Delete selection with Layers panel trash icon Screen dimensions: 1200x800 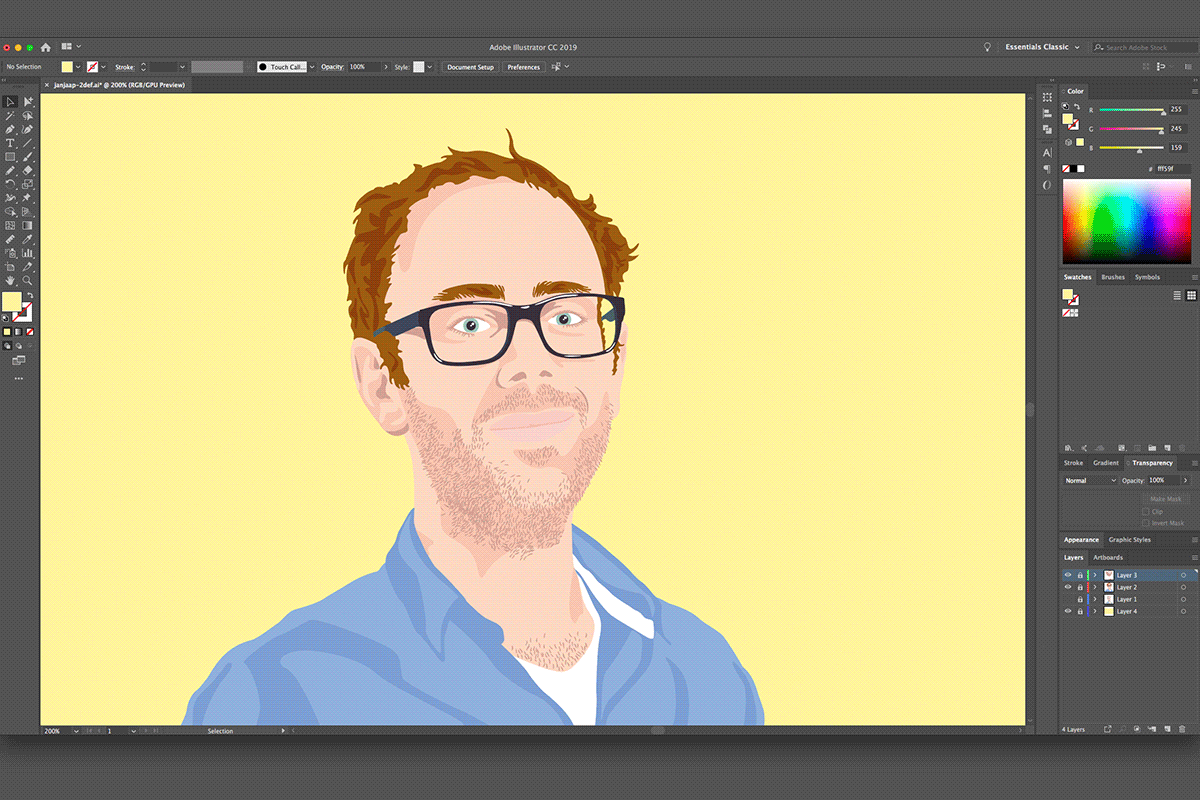point(1182,729)
